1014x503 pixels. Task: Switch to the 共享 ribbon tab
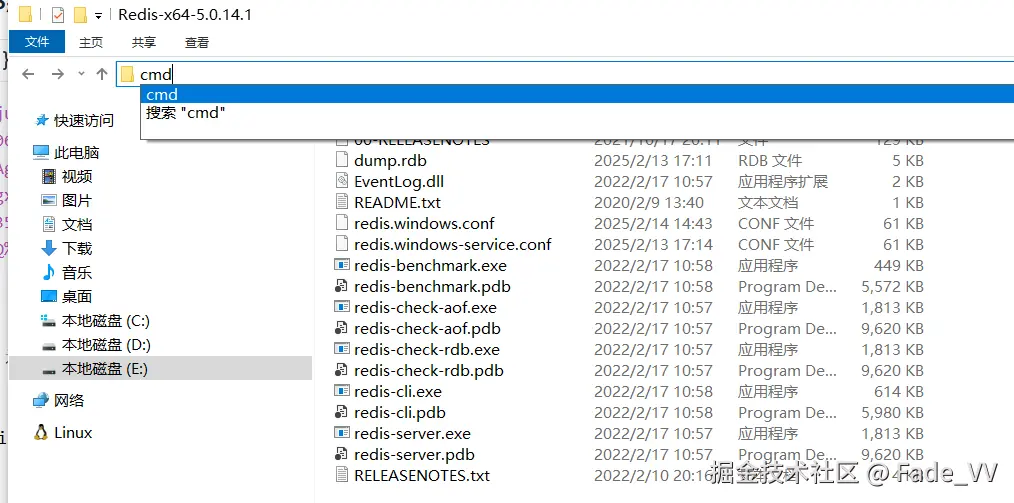tap(144, 43)
